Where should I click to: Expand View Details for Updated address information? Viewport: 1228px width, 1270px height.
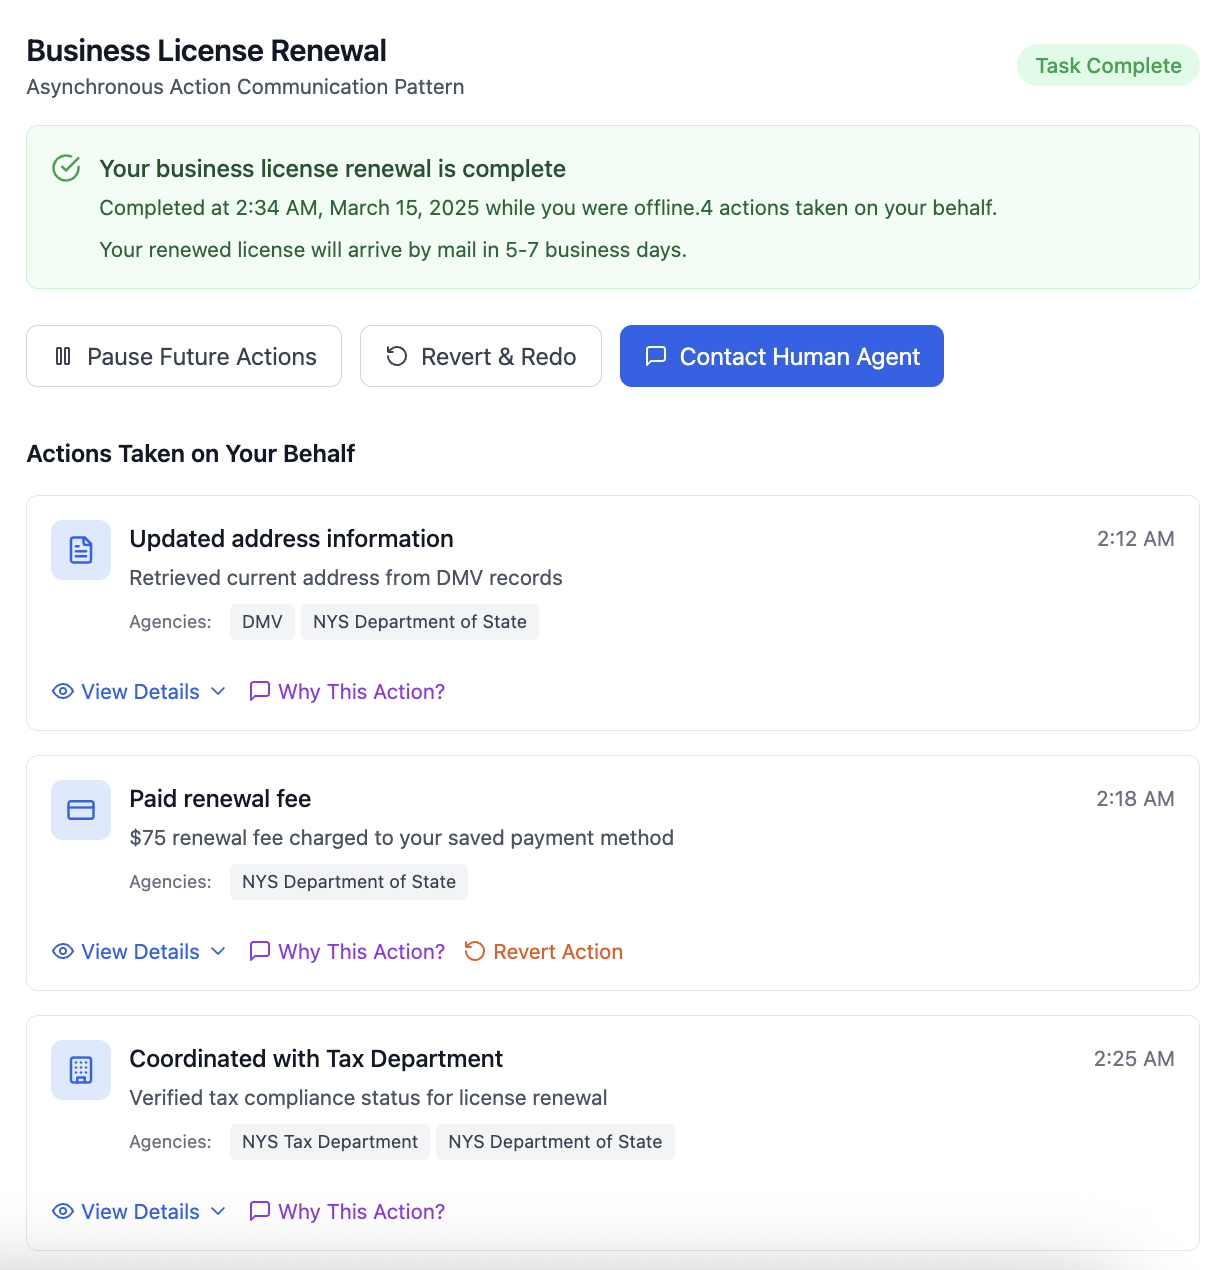coord(139,691)
